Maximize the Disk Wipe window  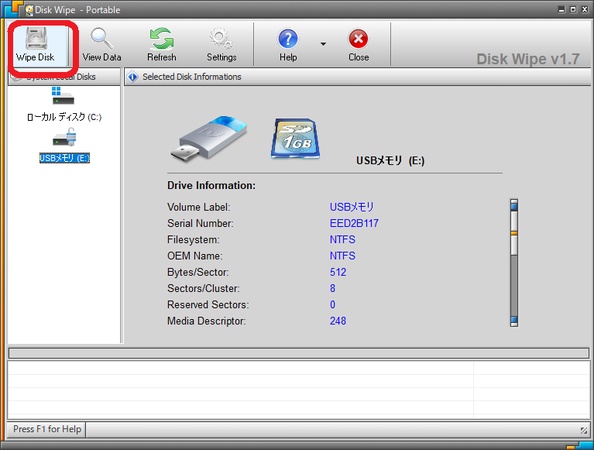(x=574, y=10)
